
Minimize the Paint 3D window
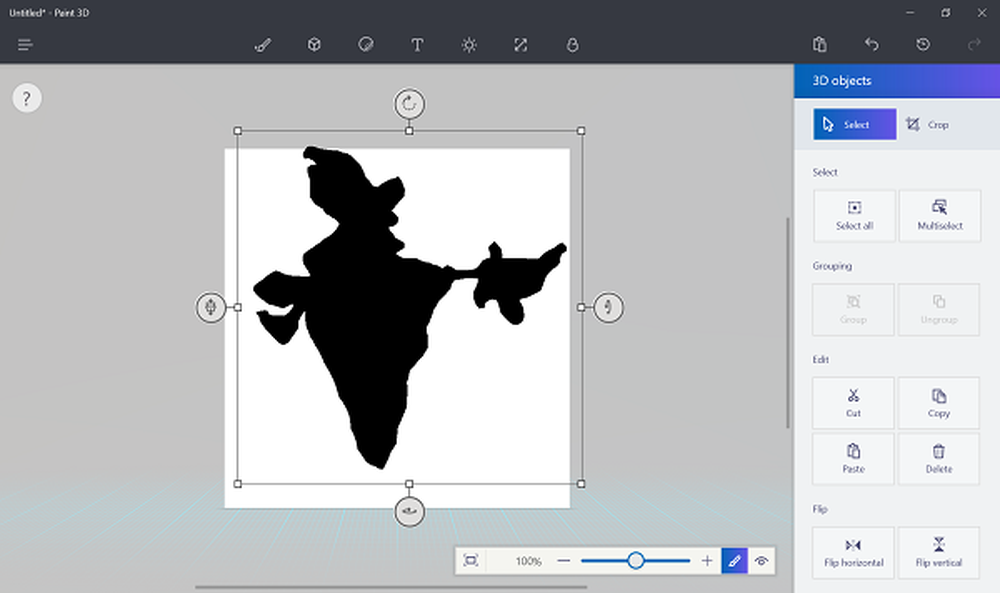[x=911, y=13]
